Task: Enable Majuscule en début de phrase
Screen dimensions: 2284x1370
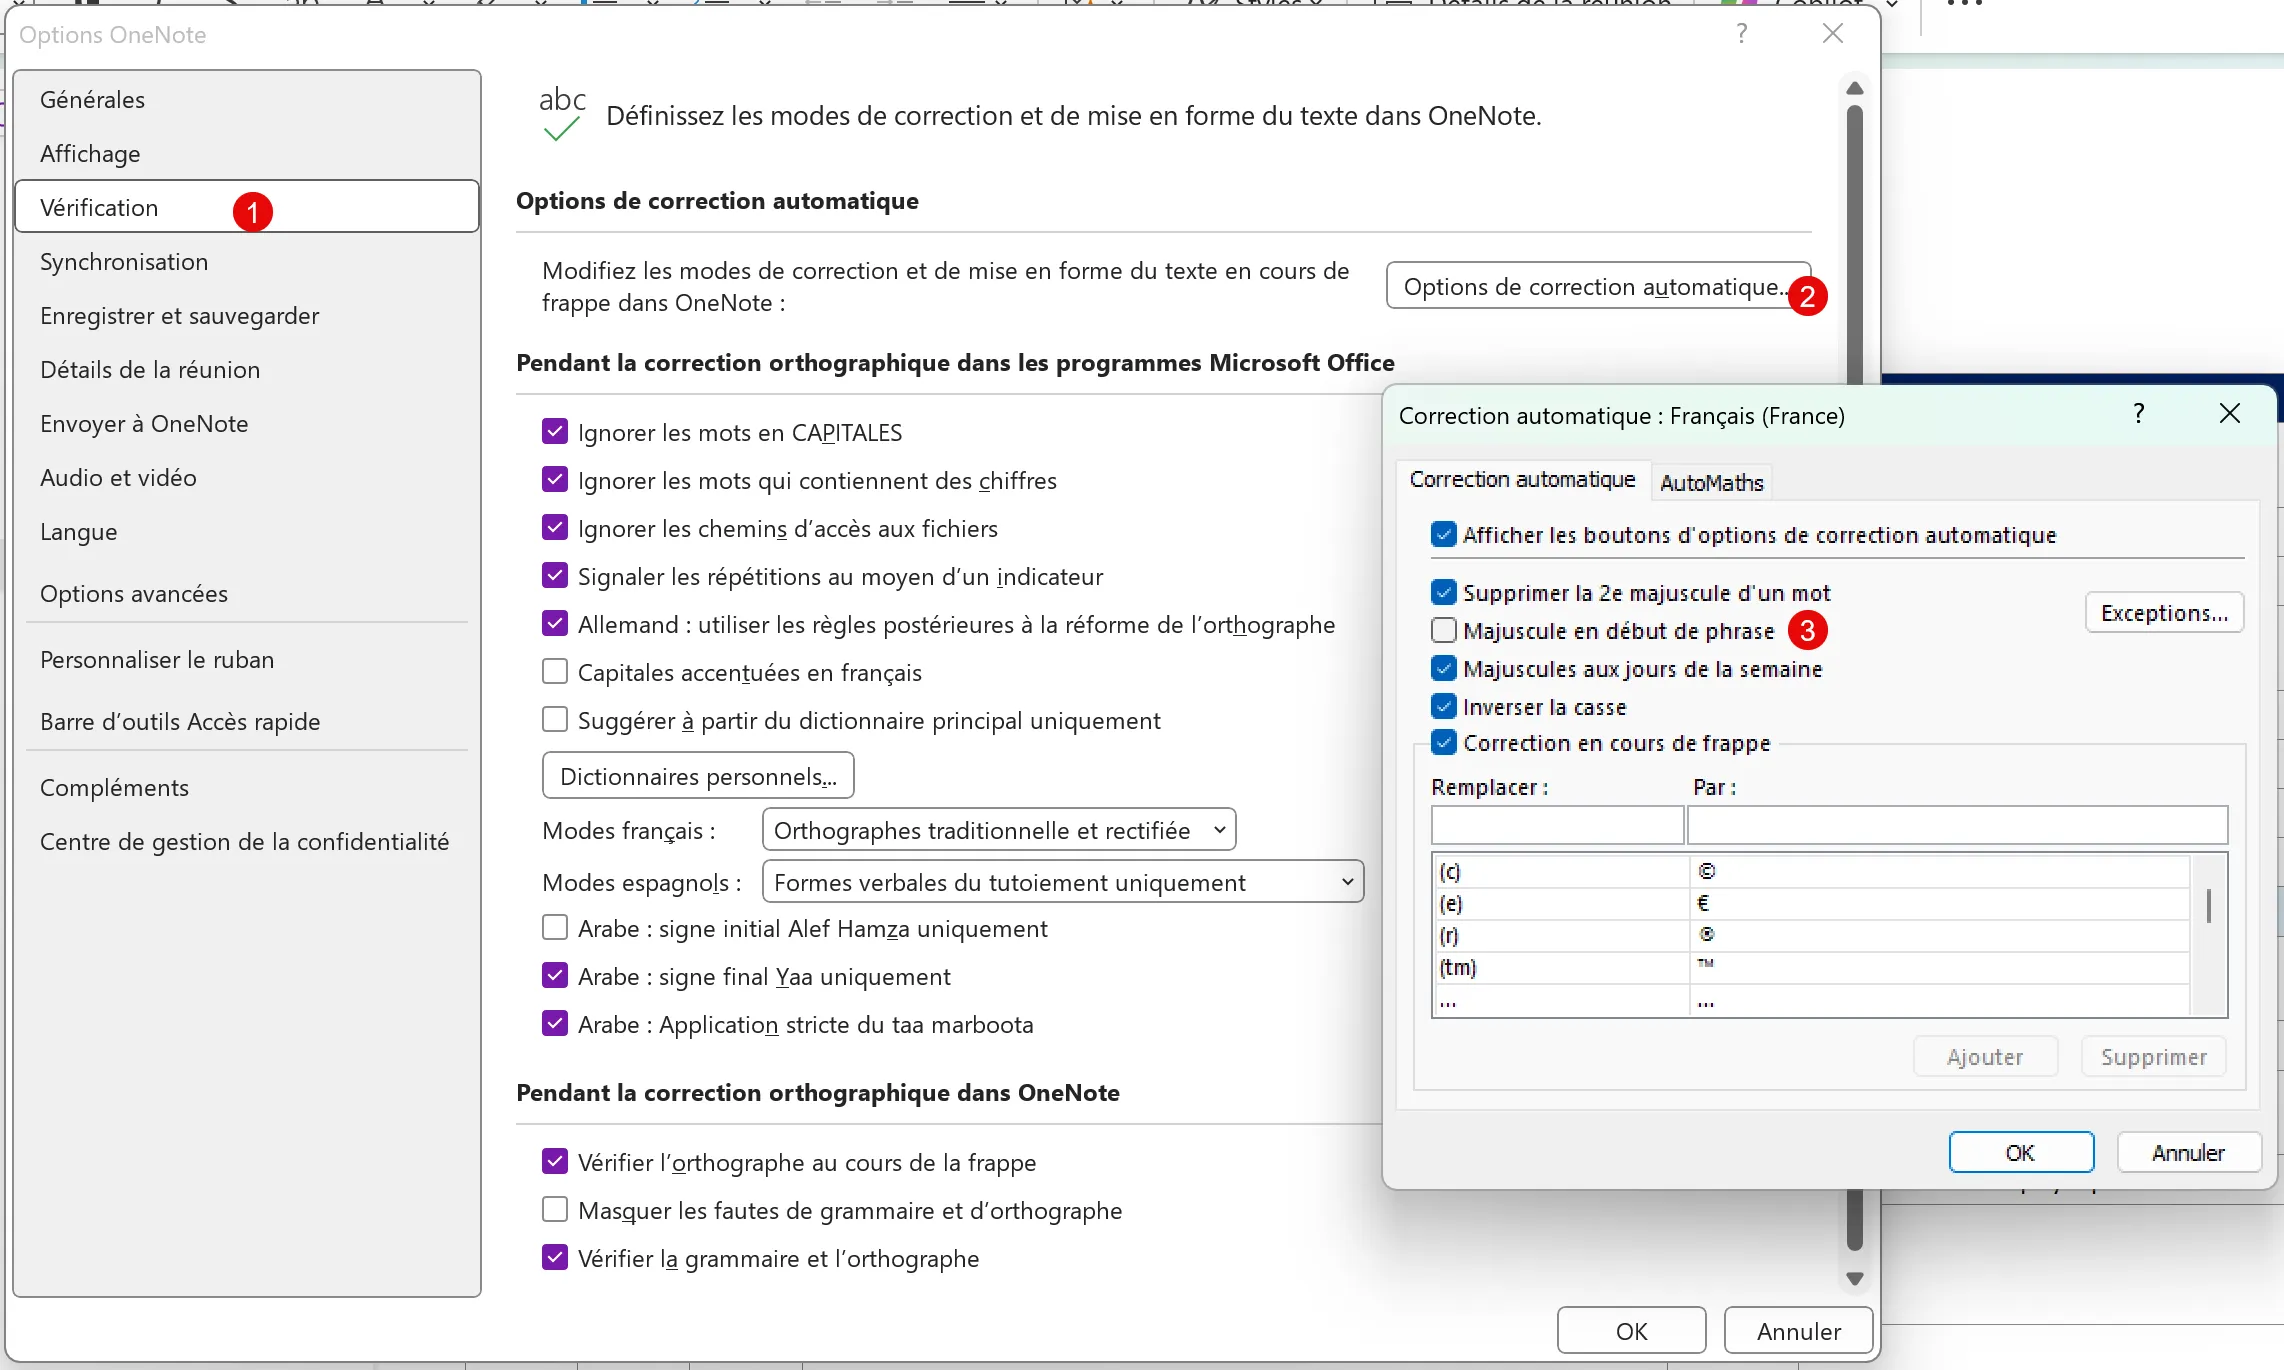Action: point(1443,630)
